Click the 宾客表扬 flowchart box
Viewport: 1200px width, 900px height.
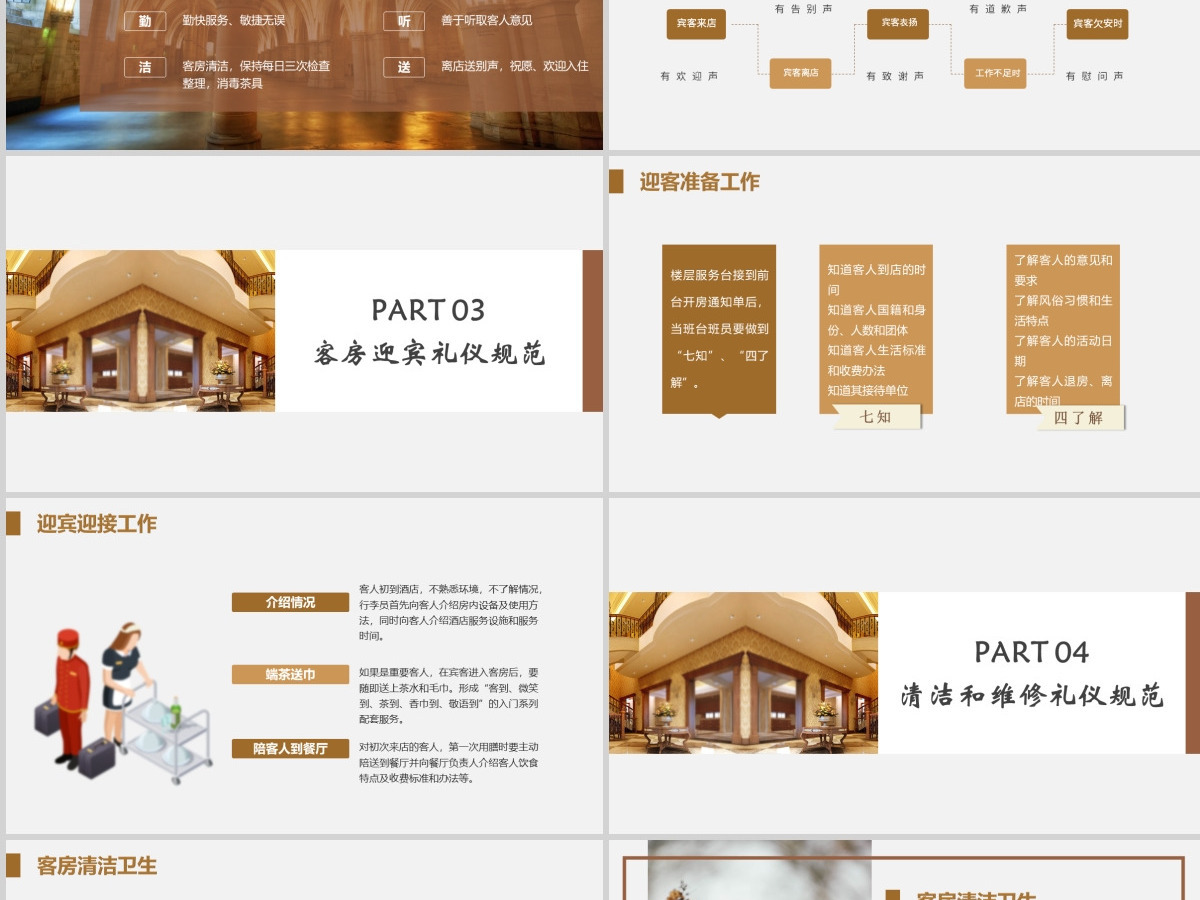(898, 24)
